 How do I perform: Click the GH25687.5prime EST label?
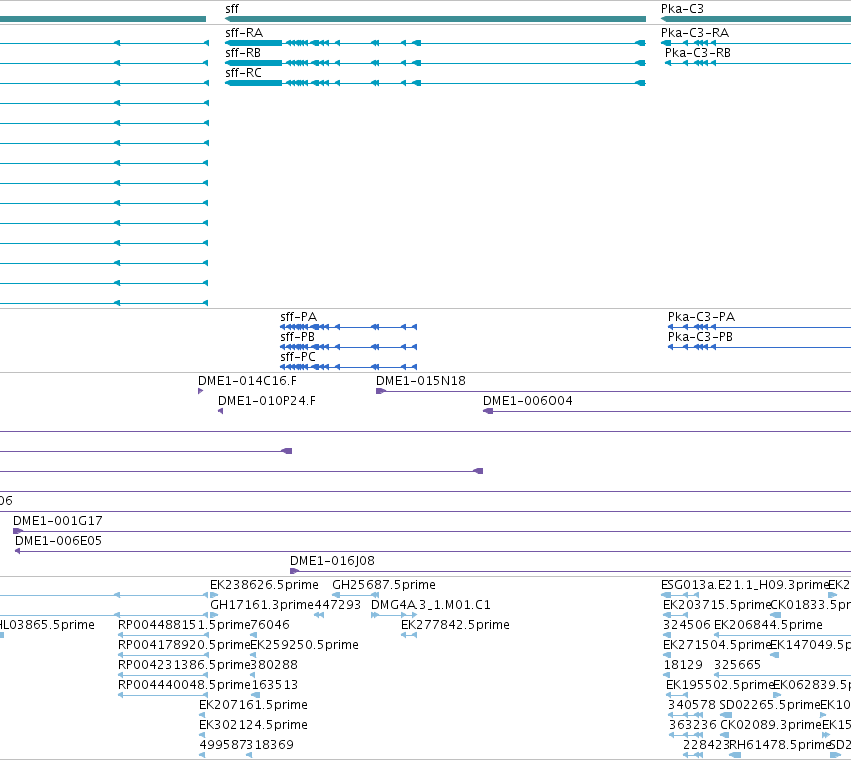(x=384, y=585)
